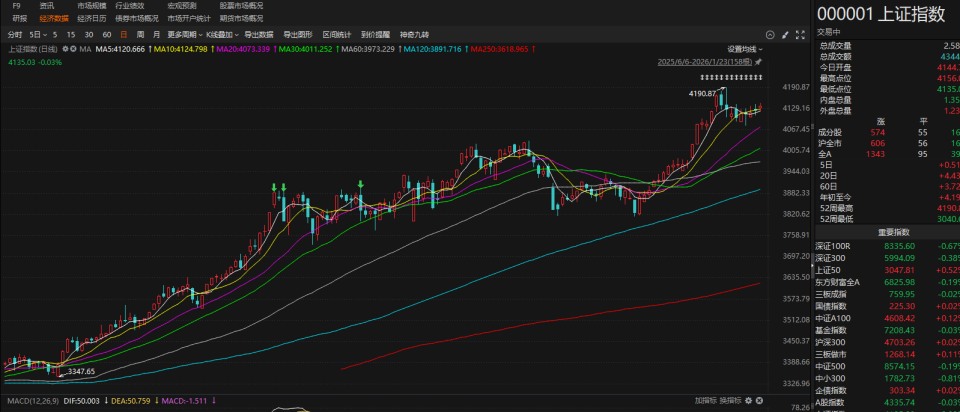Expand K线叠加 dropdown

[222, 35]
